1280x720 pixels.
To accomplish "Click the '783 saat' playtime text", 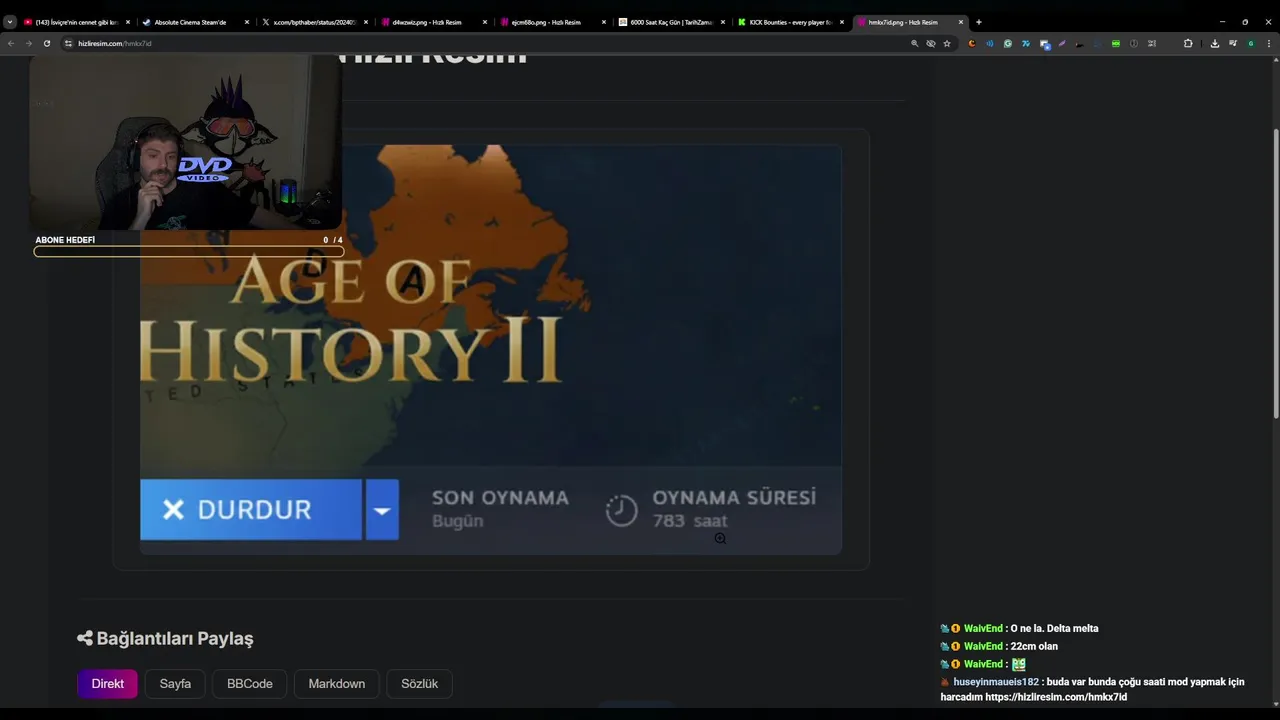I will coord(690,521).
